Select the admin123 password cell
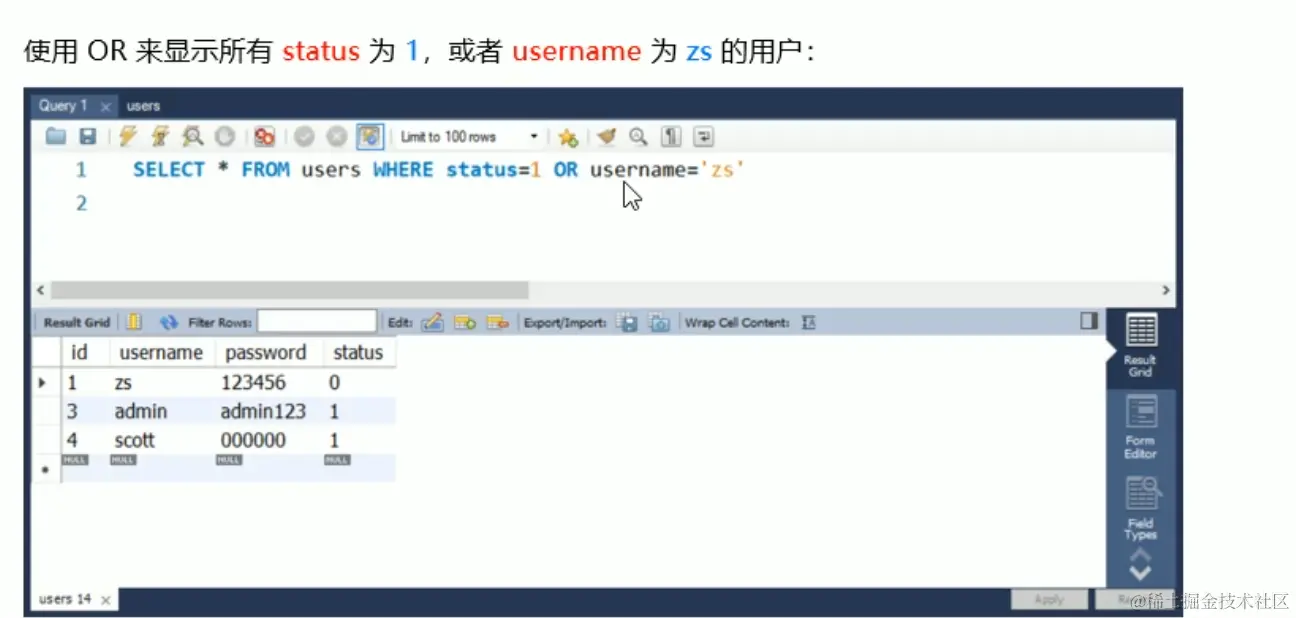This screenshot has height=618, width=1296. pos(269,411)
